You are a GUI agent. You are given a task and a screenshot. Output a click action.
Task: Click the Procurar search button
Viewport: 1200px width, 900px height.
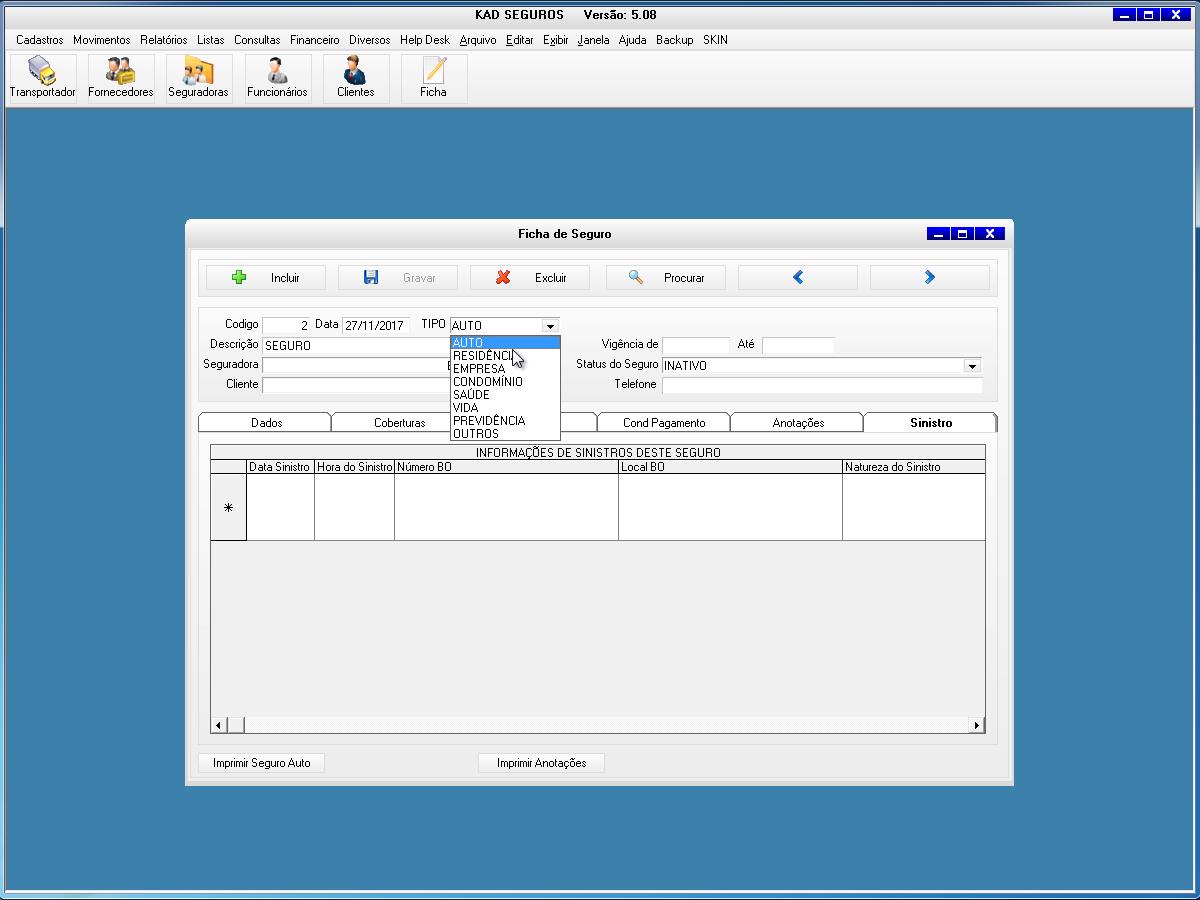click(665, 278)
